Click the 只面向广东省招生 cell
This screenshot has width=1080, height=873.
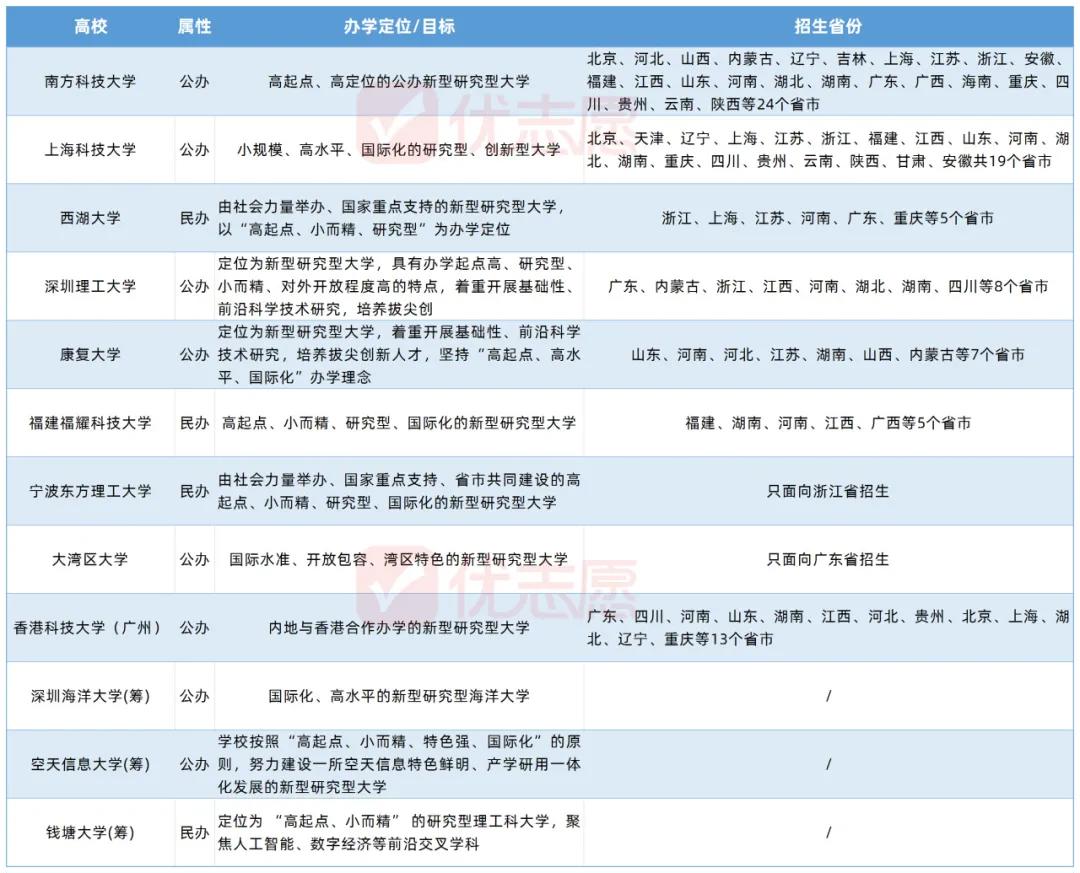coord(828,559)
